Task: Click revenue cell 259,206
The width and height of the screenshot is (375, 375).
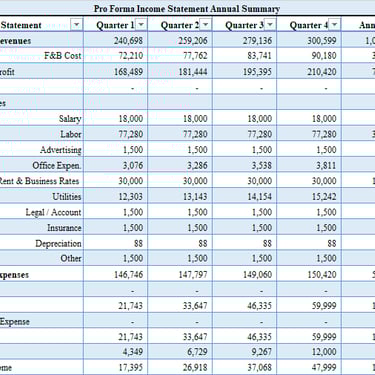Action: click(x=193, y=41)
